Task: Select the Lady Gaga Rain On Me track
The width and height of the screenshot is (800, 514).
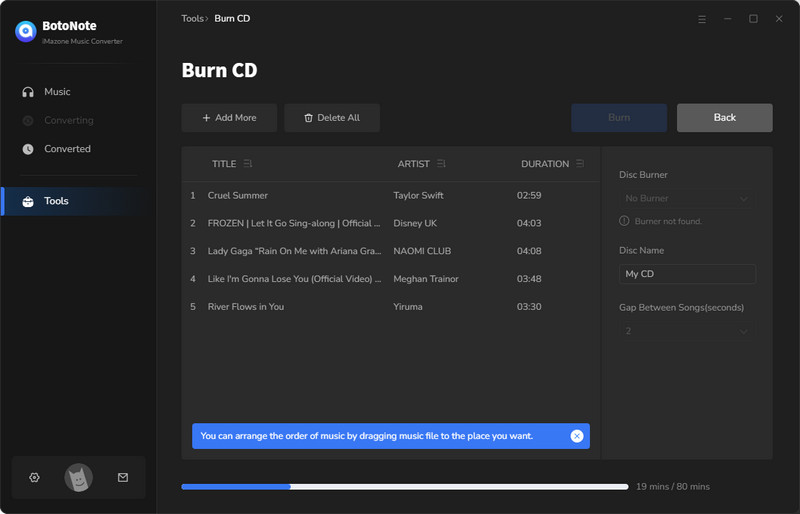Action: [x=391, y=251]
